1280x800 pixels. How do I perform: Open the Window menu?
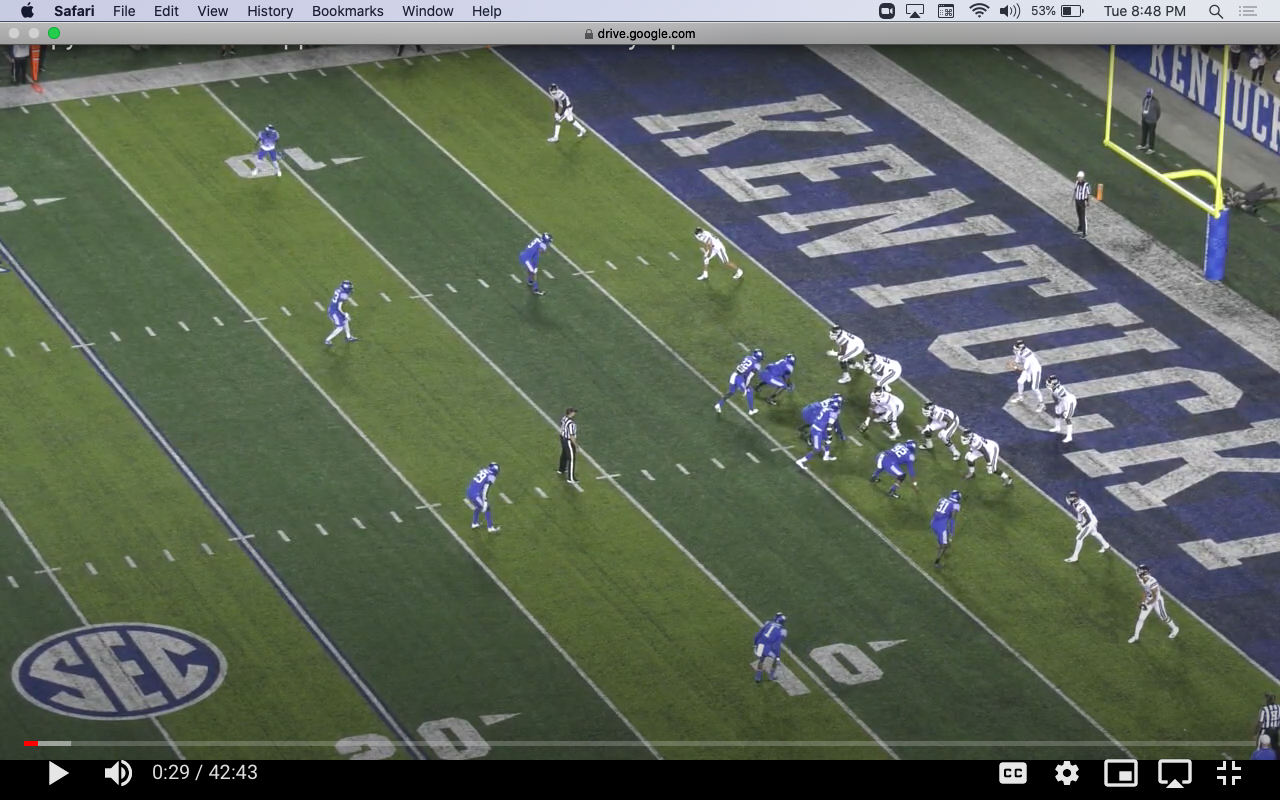coord(427,11)
